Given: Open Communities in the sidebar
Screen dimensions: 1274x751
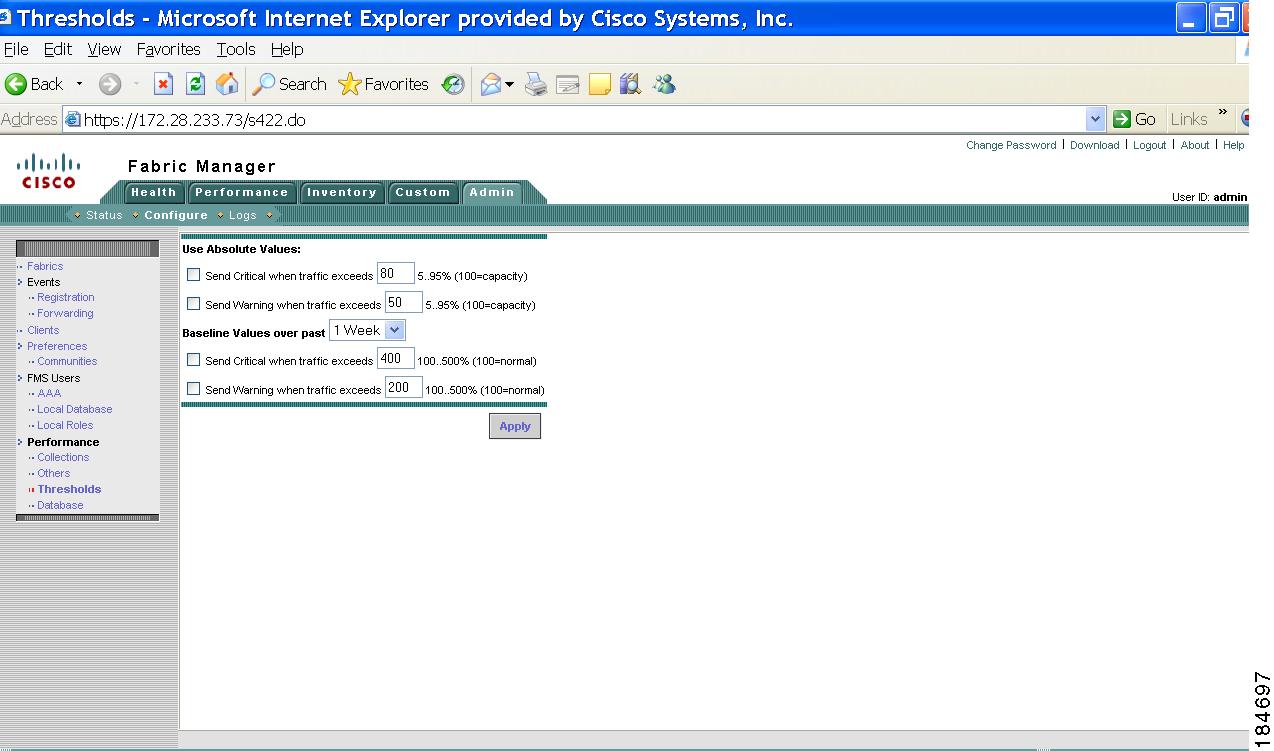Looking at the screenshot, I should 67,361.
